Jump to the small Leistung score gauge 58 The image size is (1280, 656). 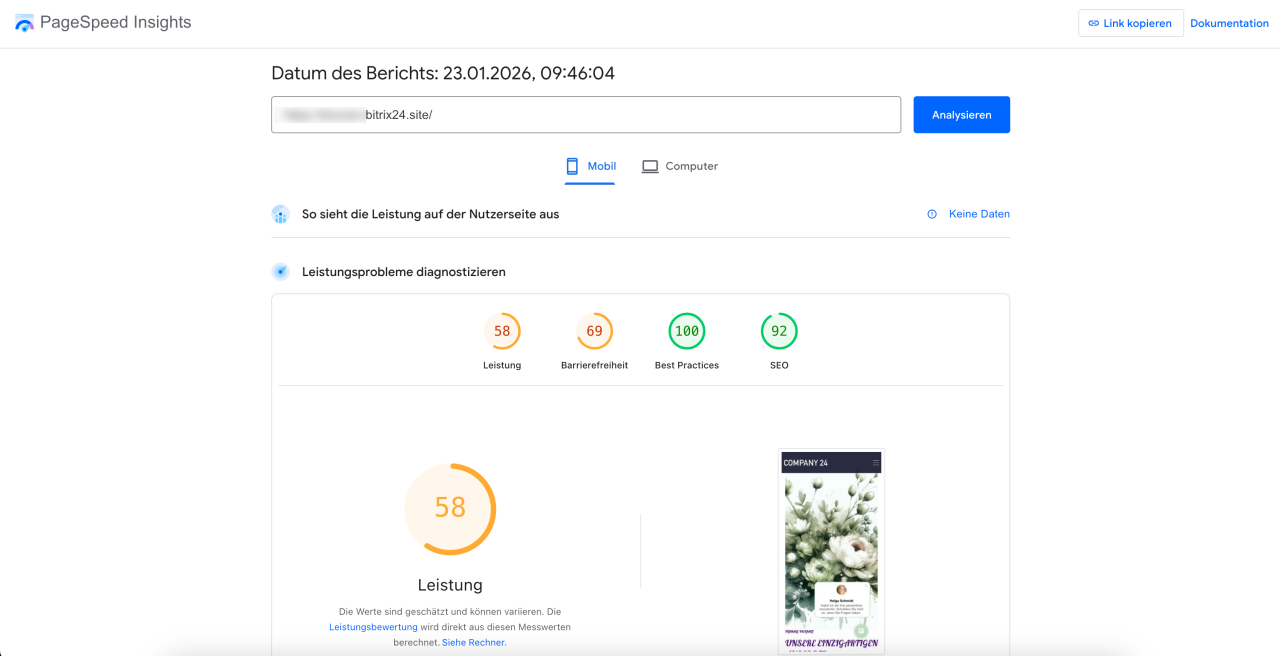[502, 331]
